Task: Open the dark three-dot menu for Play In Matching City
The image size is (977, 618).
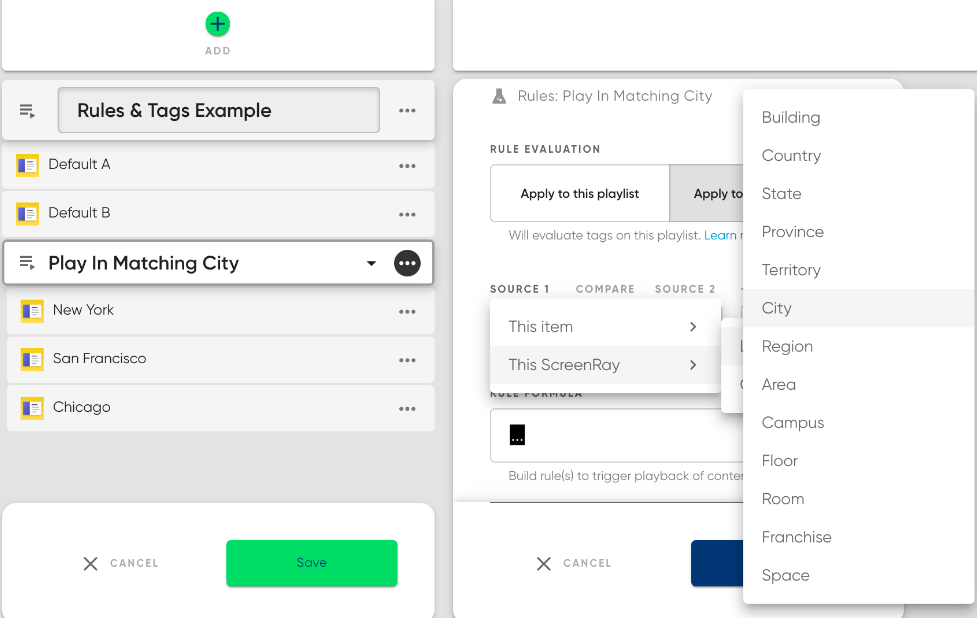Action: click(407, 263)
